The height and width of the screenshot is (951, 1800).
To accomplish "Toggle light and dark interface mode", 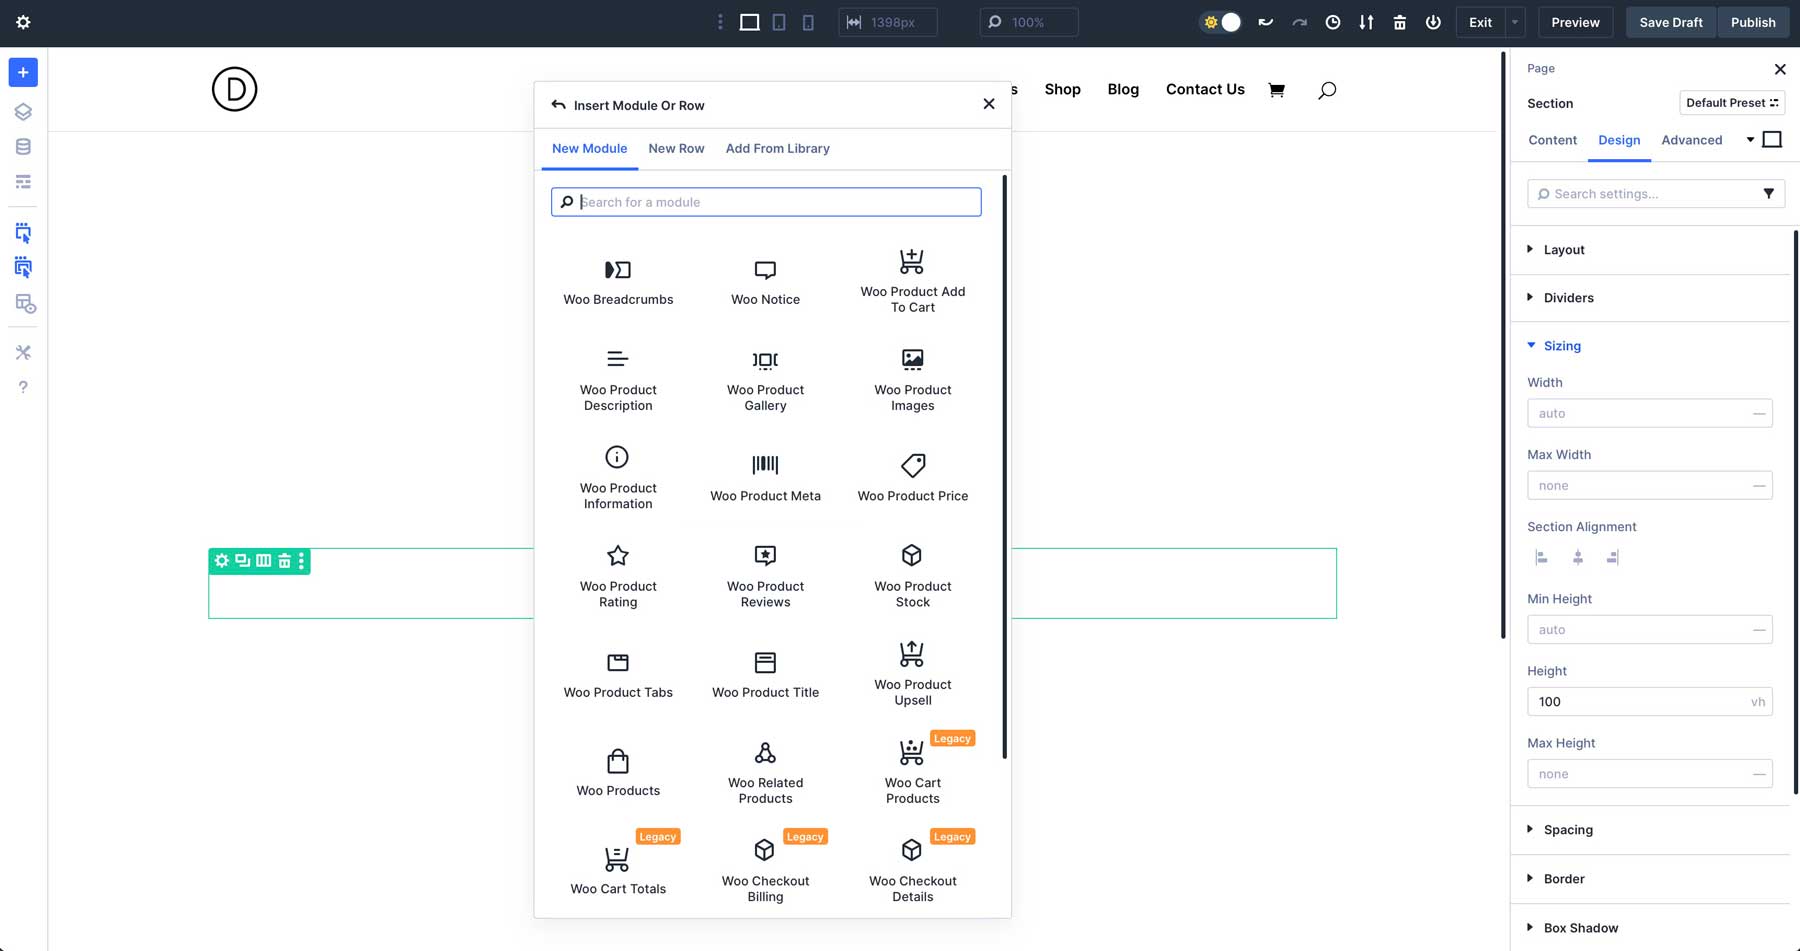I will pos(1221,21).
